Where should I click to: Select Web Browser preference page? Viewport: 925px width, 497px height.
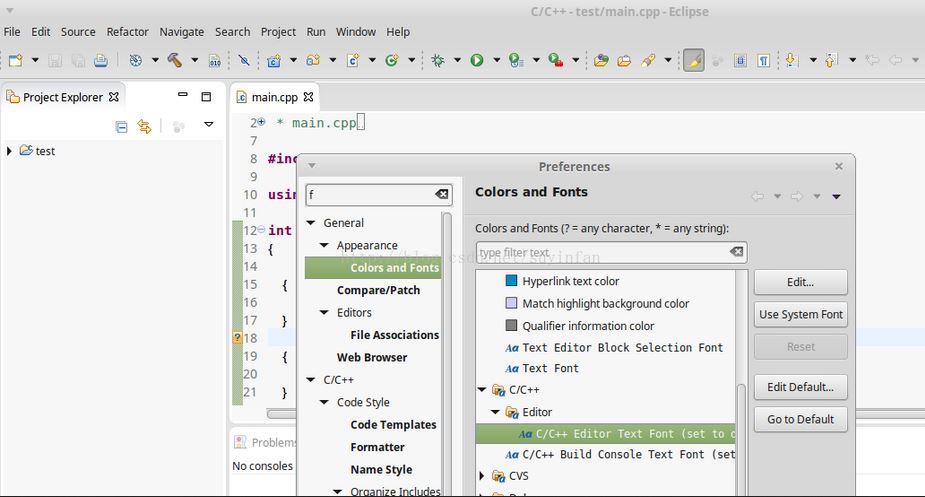372,358
